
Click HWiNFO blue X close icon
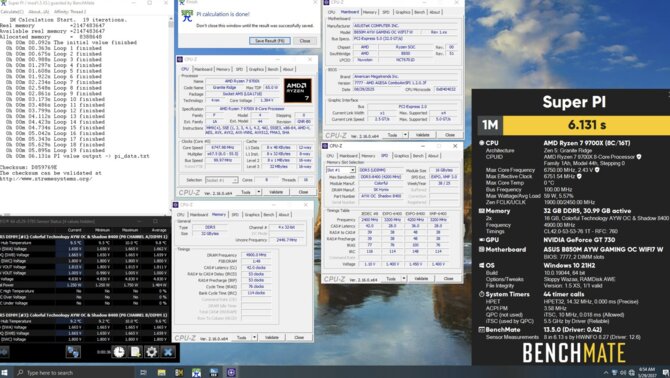(168, 352)
